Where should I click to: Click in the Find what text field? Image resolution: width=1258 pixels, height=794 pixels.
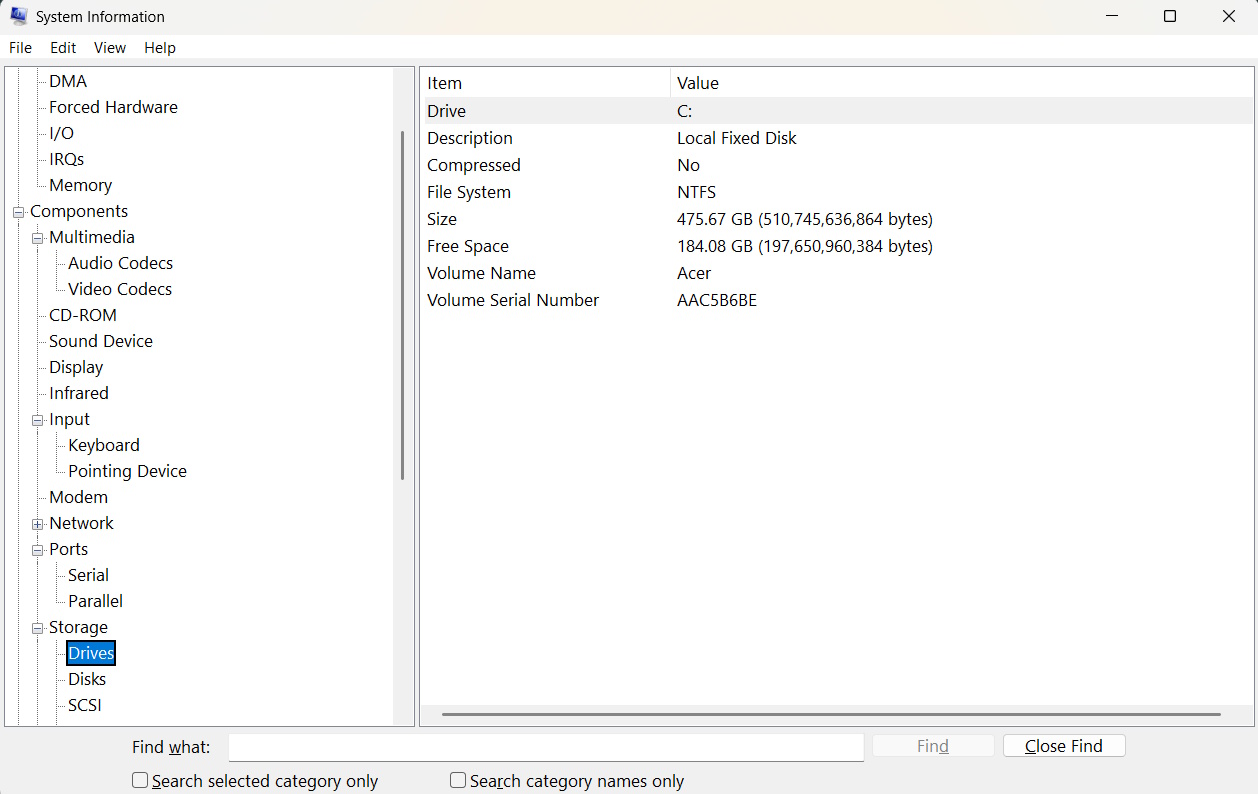(545, 747)
